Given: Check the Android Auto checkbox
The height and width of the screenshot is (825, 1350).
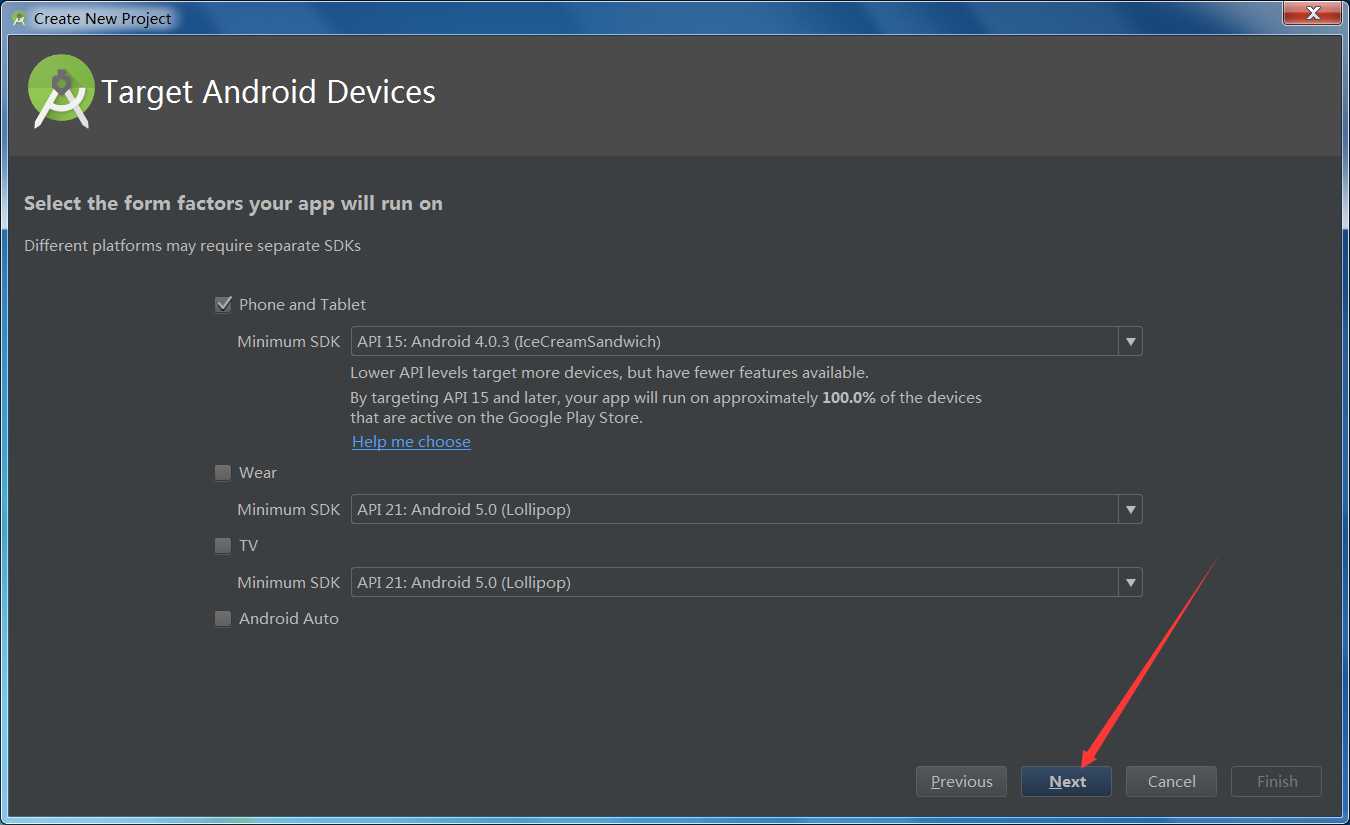Looking at the screenshot, I should point(223,619).
